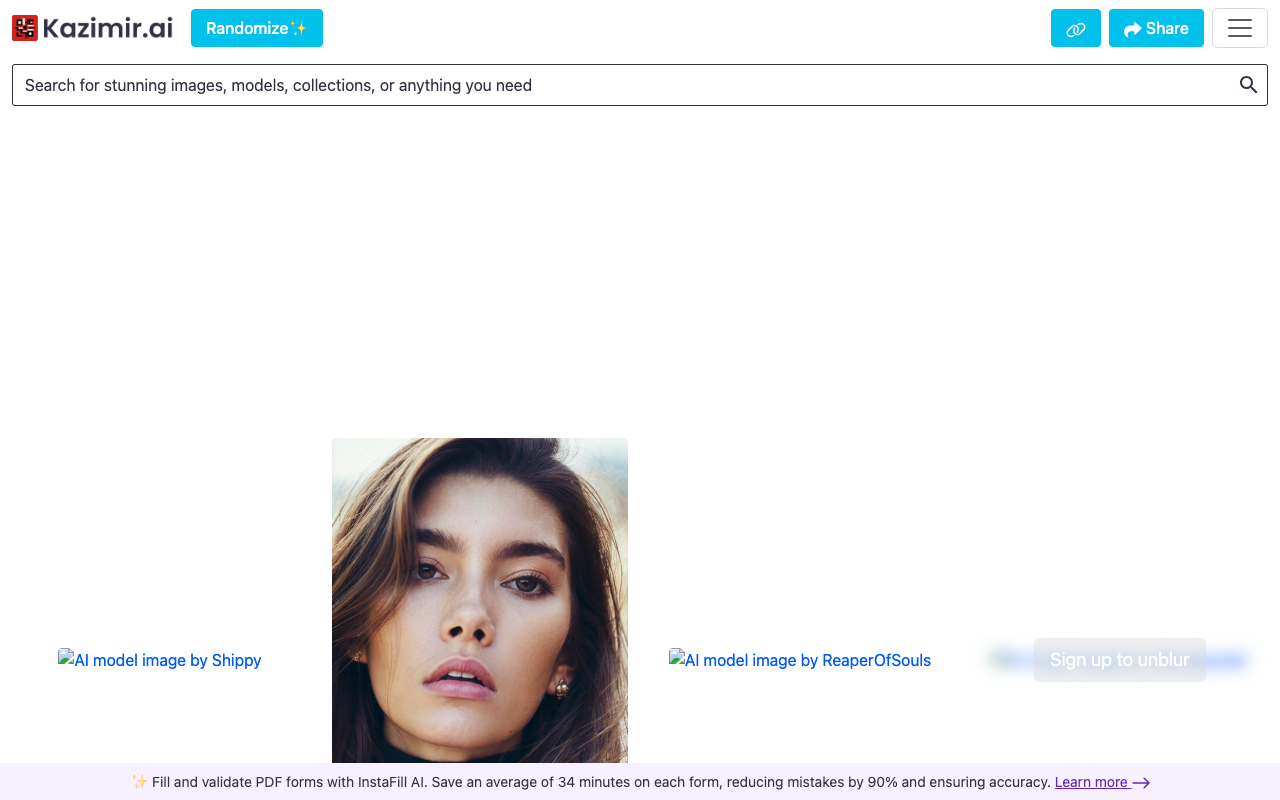Click the magnifying glass search icon
Viewport: 1280px width, 800px height.
click(1248, 85)
